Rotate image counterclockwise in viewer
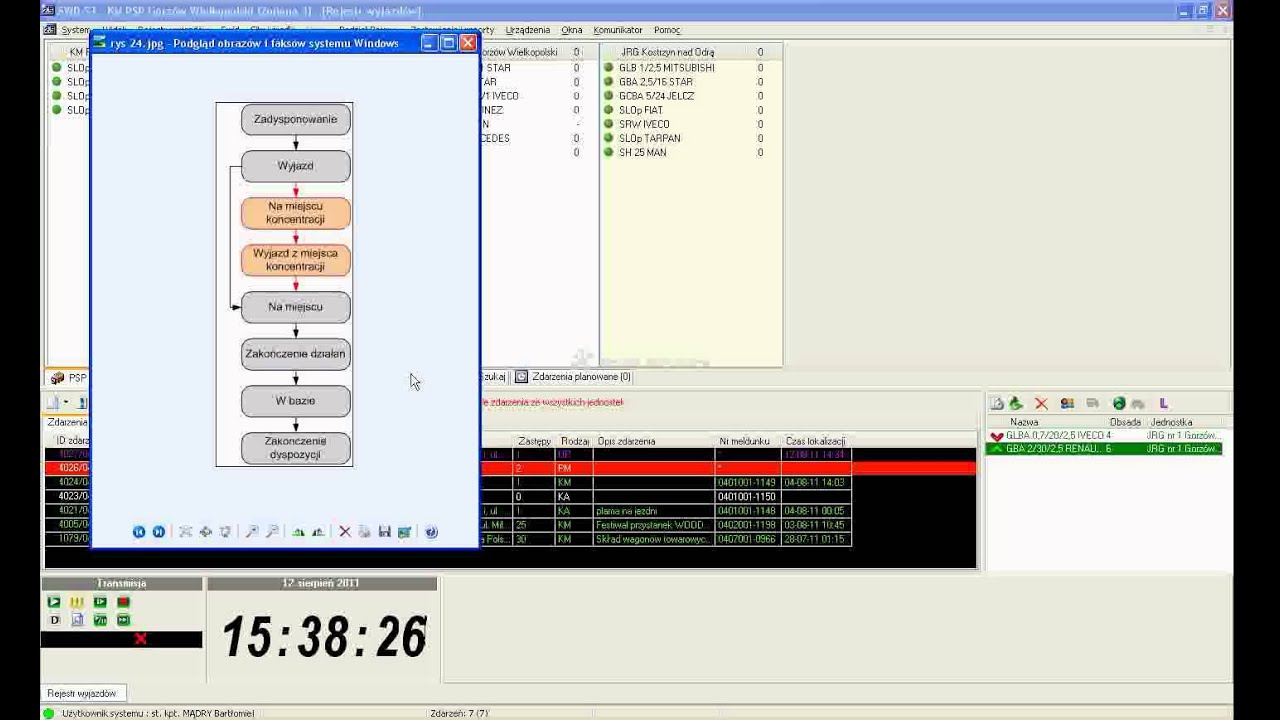This screenshot has height=720, width=1280. [318, 532]
